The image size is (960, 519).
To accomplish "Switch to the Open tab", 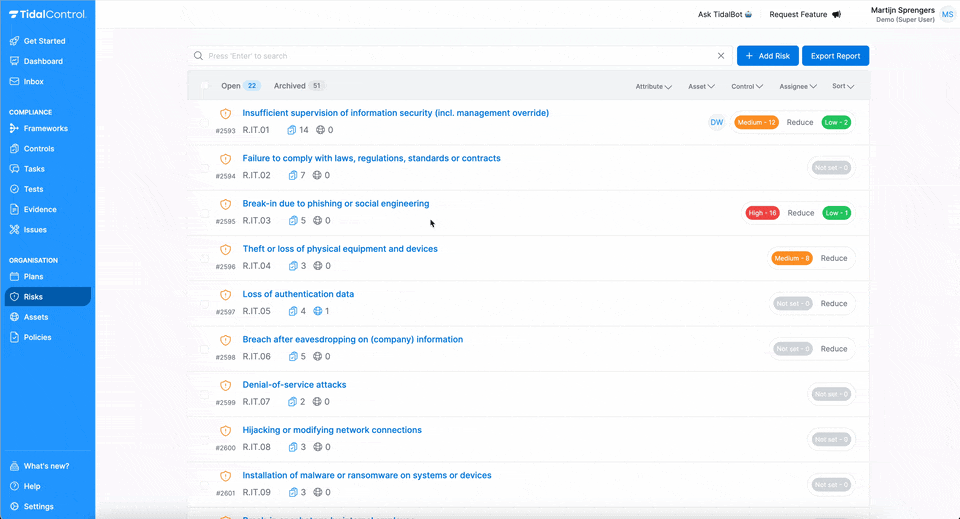I will (x=241, y=86).
